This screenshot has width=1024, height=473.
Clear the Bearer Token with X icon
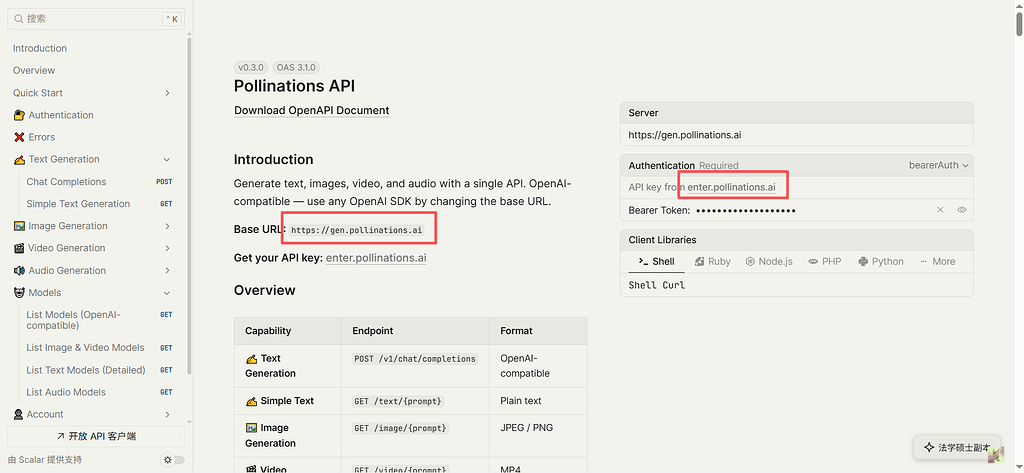coord(940,210)
